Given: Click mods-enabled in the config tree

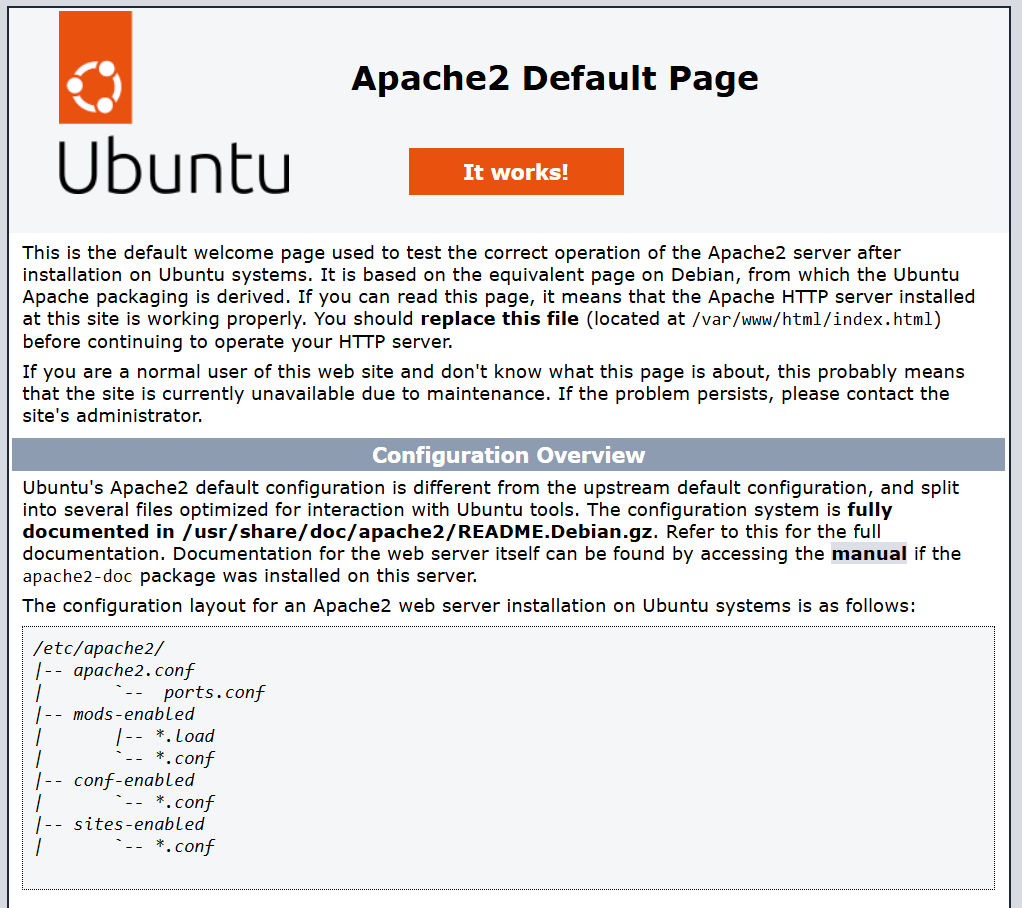Looking at the screenshot, I should (134, 714).
